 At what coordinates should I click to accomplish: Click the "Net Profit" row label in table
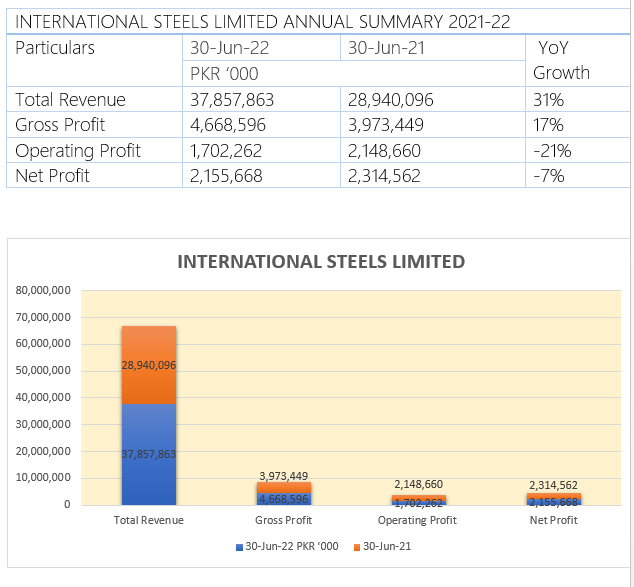(x=52, y=176)
